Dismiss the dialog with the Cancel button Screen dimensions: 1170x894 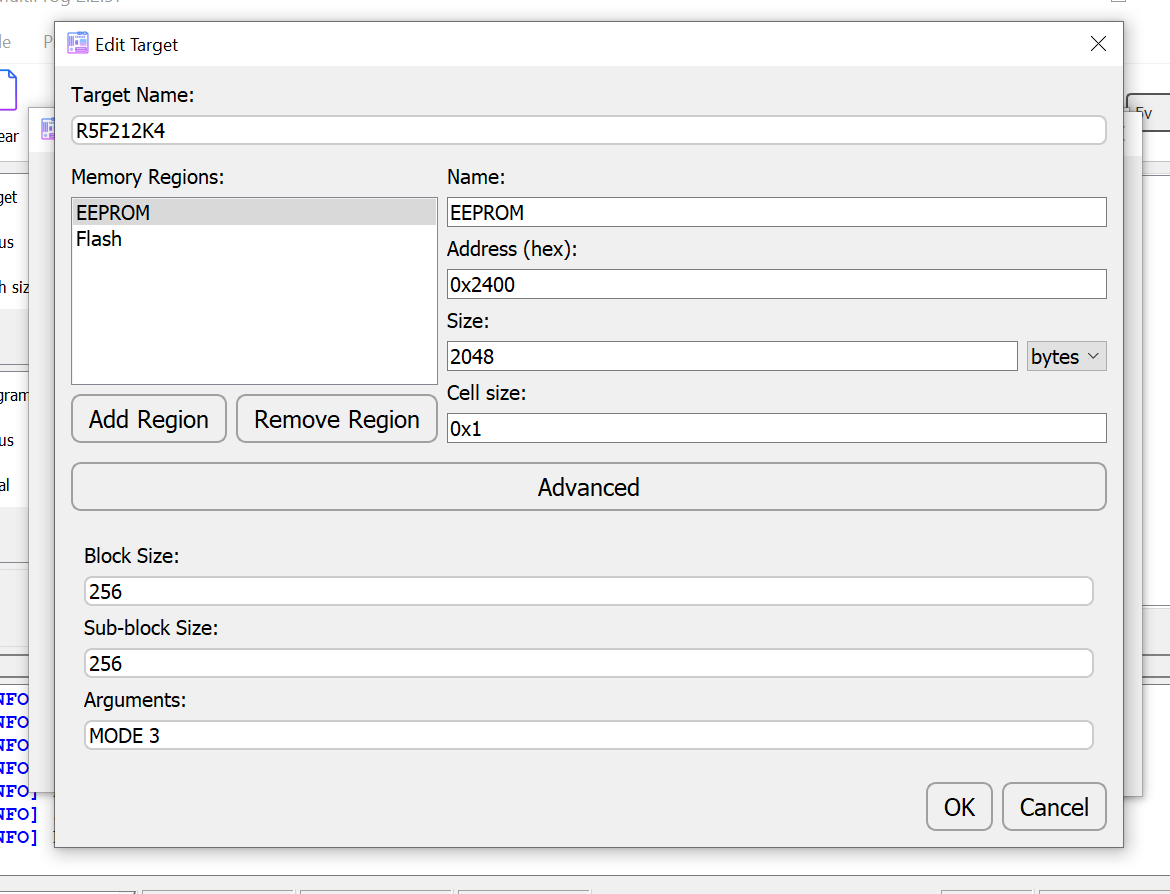(1053, 806)
